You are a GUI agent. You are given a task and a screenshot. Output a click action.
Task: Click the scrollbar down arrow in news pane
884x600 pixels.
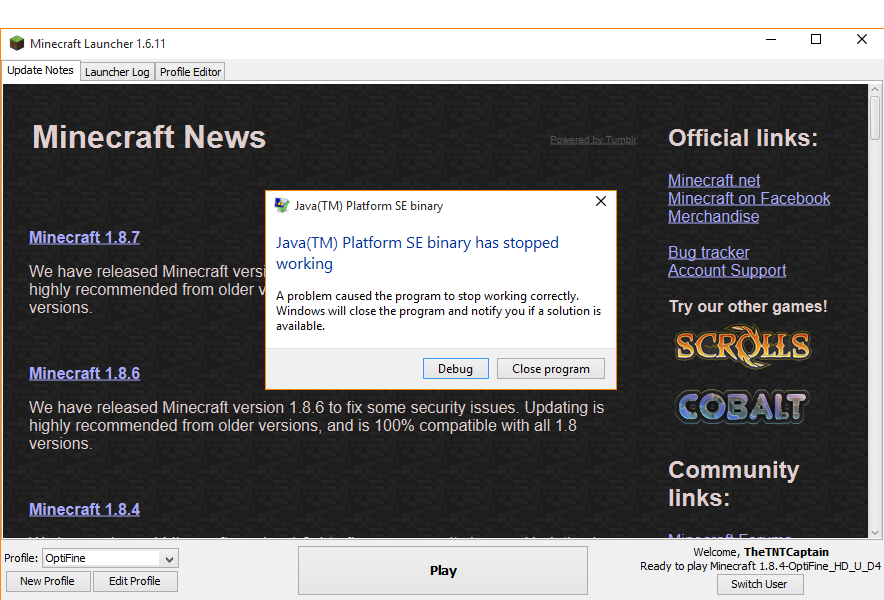pos(874,532)
